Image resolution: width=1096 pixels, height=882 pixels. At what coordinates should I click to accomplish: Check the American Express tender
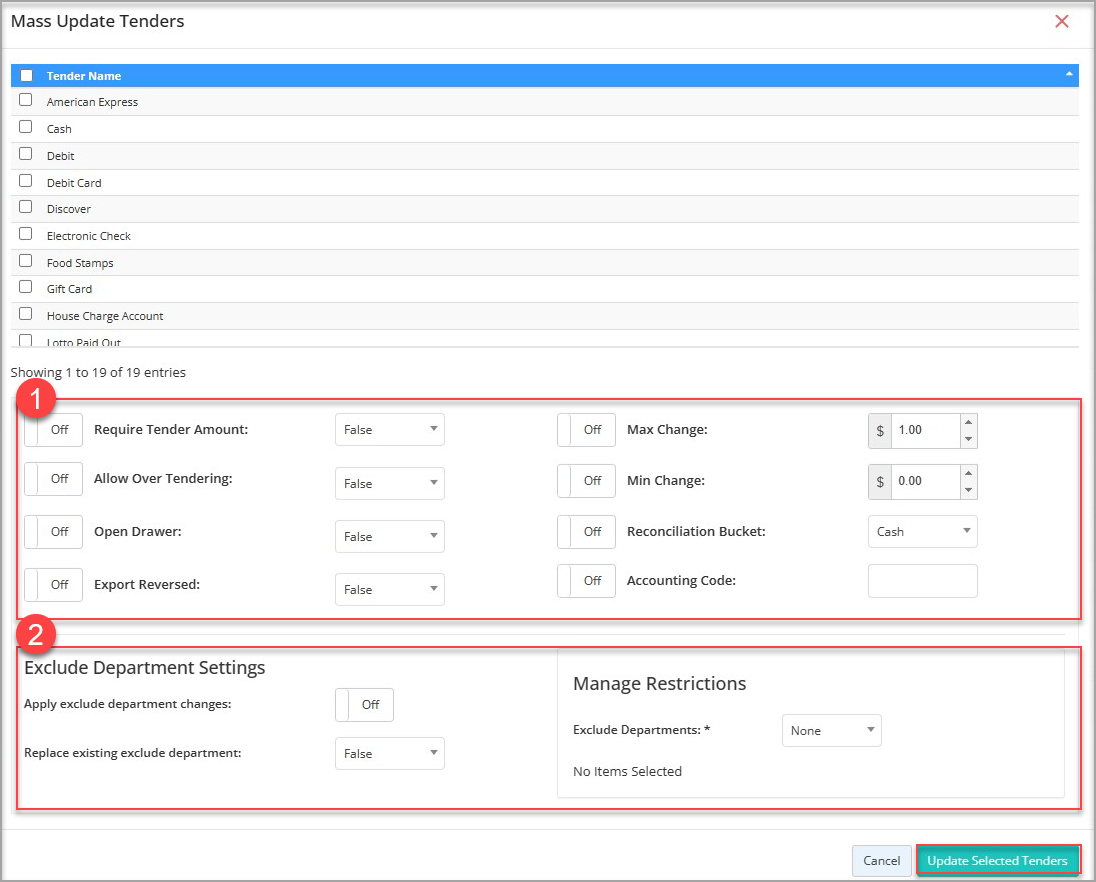[x=26, y=100]
